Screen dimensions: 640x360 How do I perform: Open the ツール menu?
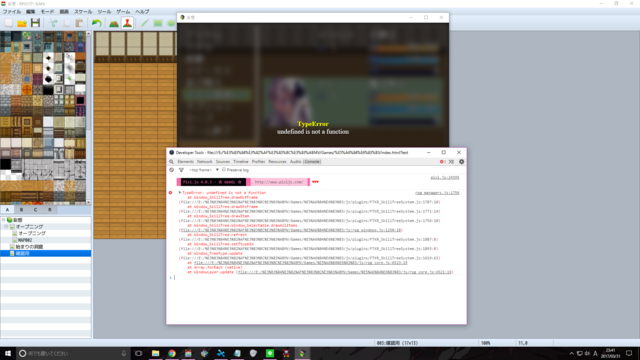click(104, 12)
